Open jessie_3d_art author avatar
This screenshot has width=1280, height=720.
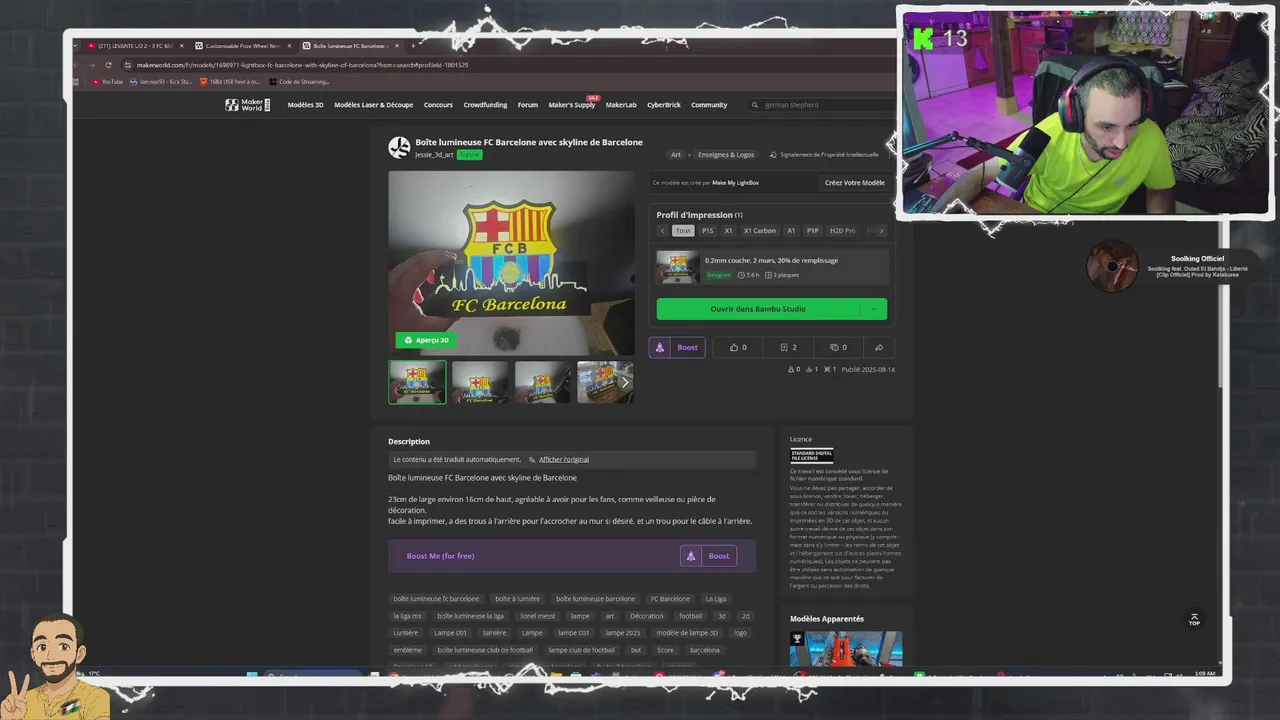399,148
